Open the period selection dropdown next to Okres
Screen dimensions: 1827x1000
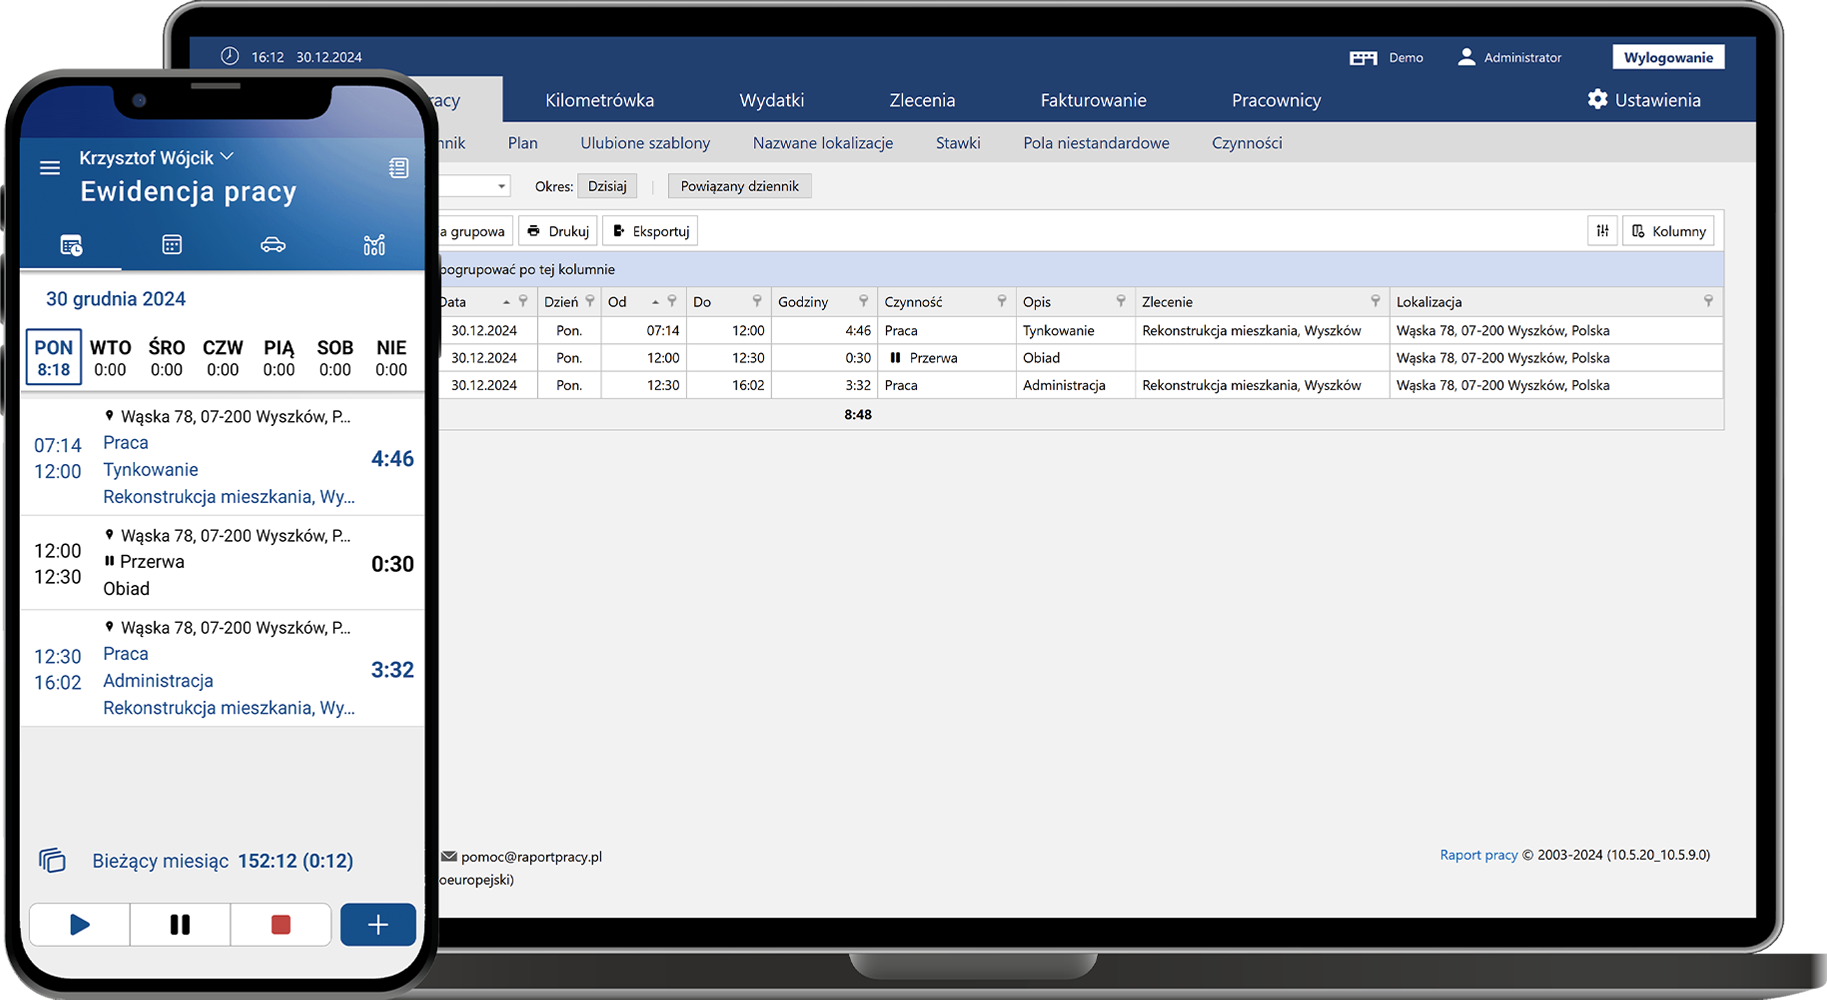(607, 185)
